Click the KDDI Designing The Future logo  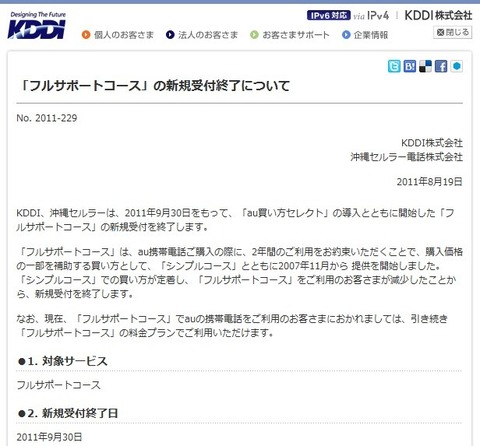[37, 25]
